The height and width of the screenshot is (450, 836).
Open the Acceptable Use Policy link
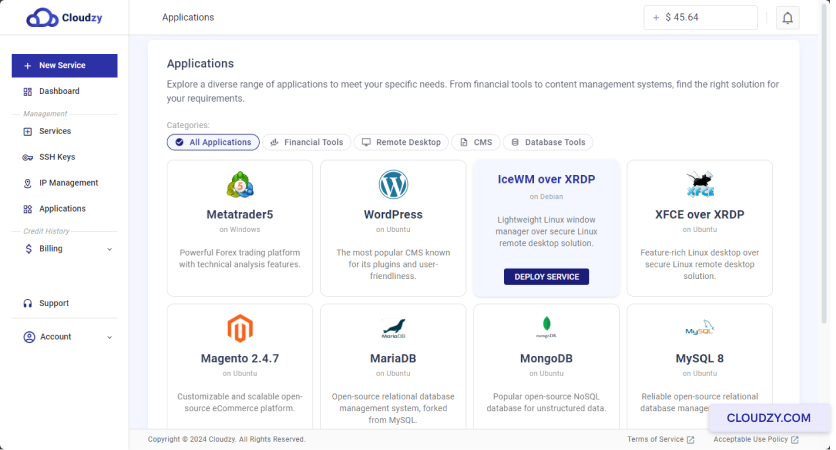(751, 439)
